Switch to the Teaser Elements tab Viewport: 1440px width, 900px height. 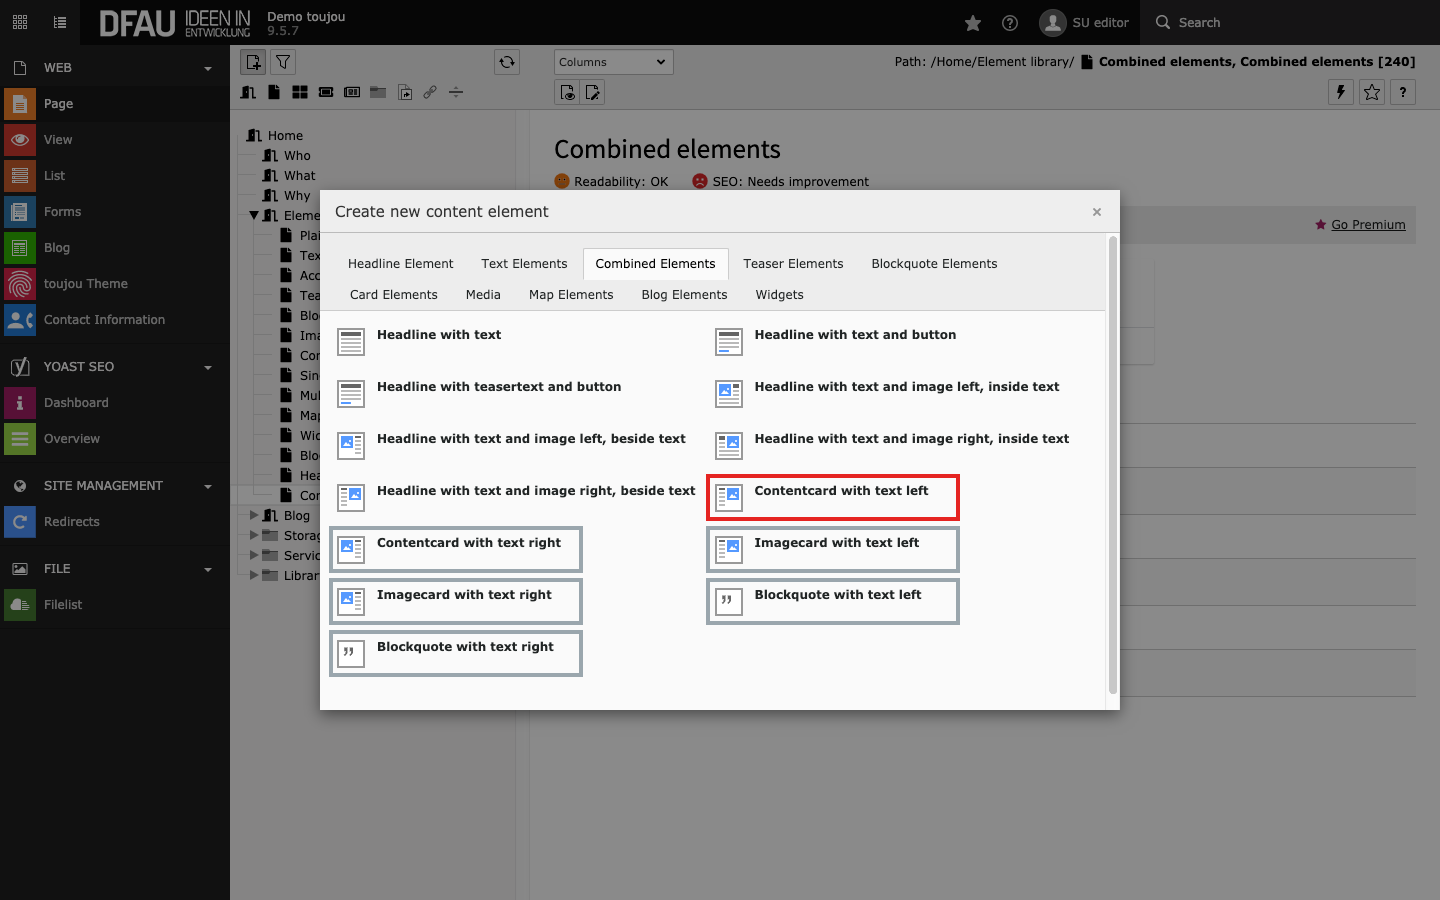click(x=793, y=264)
